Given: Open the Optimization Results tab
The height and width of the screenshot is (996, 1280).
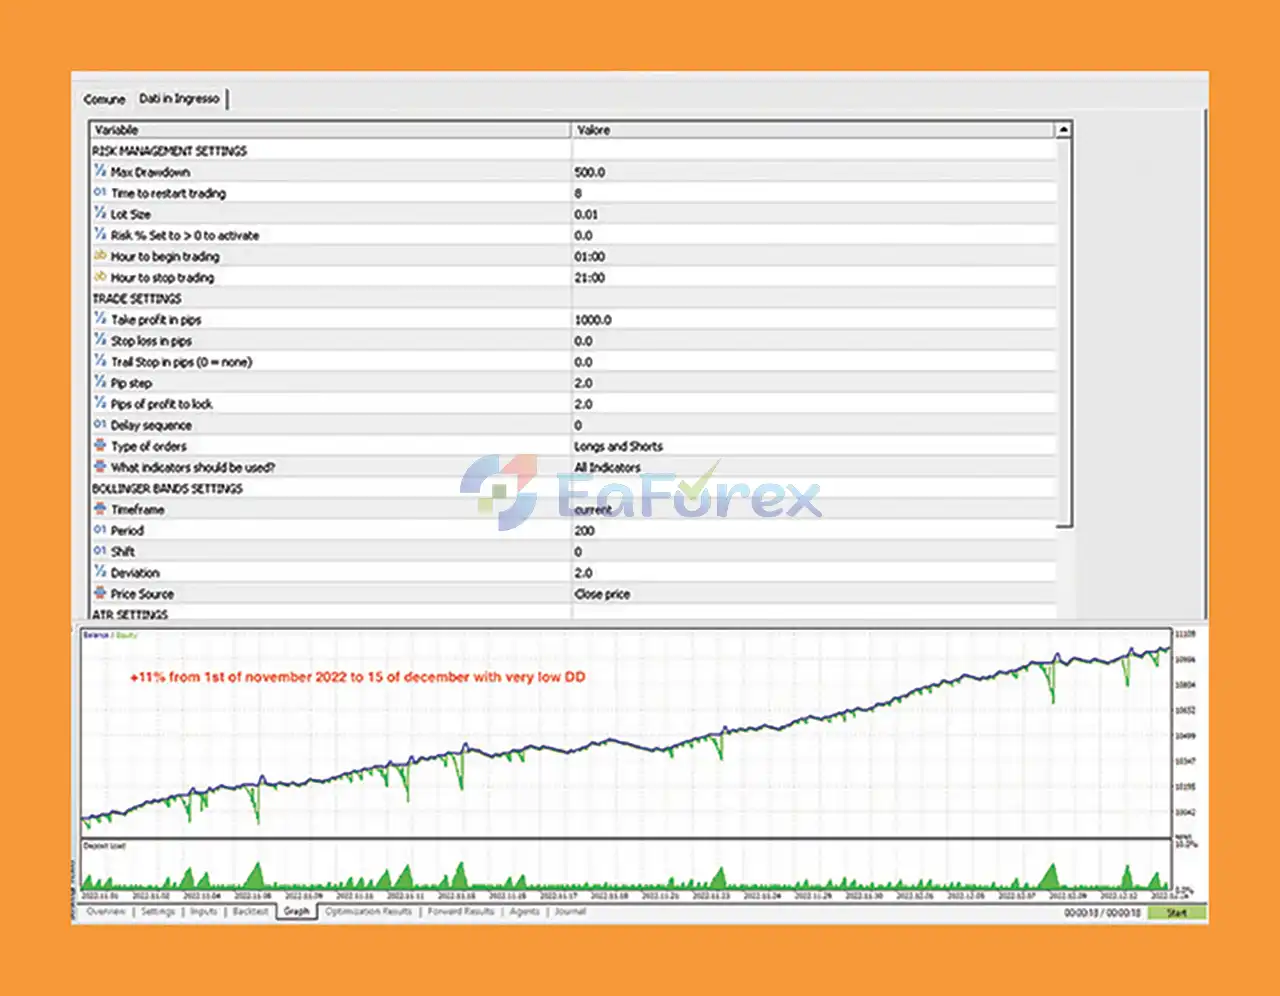Looking at the screenshot, I should [368, 912].
